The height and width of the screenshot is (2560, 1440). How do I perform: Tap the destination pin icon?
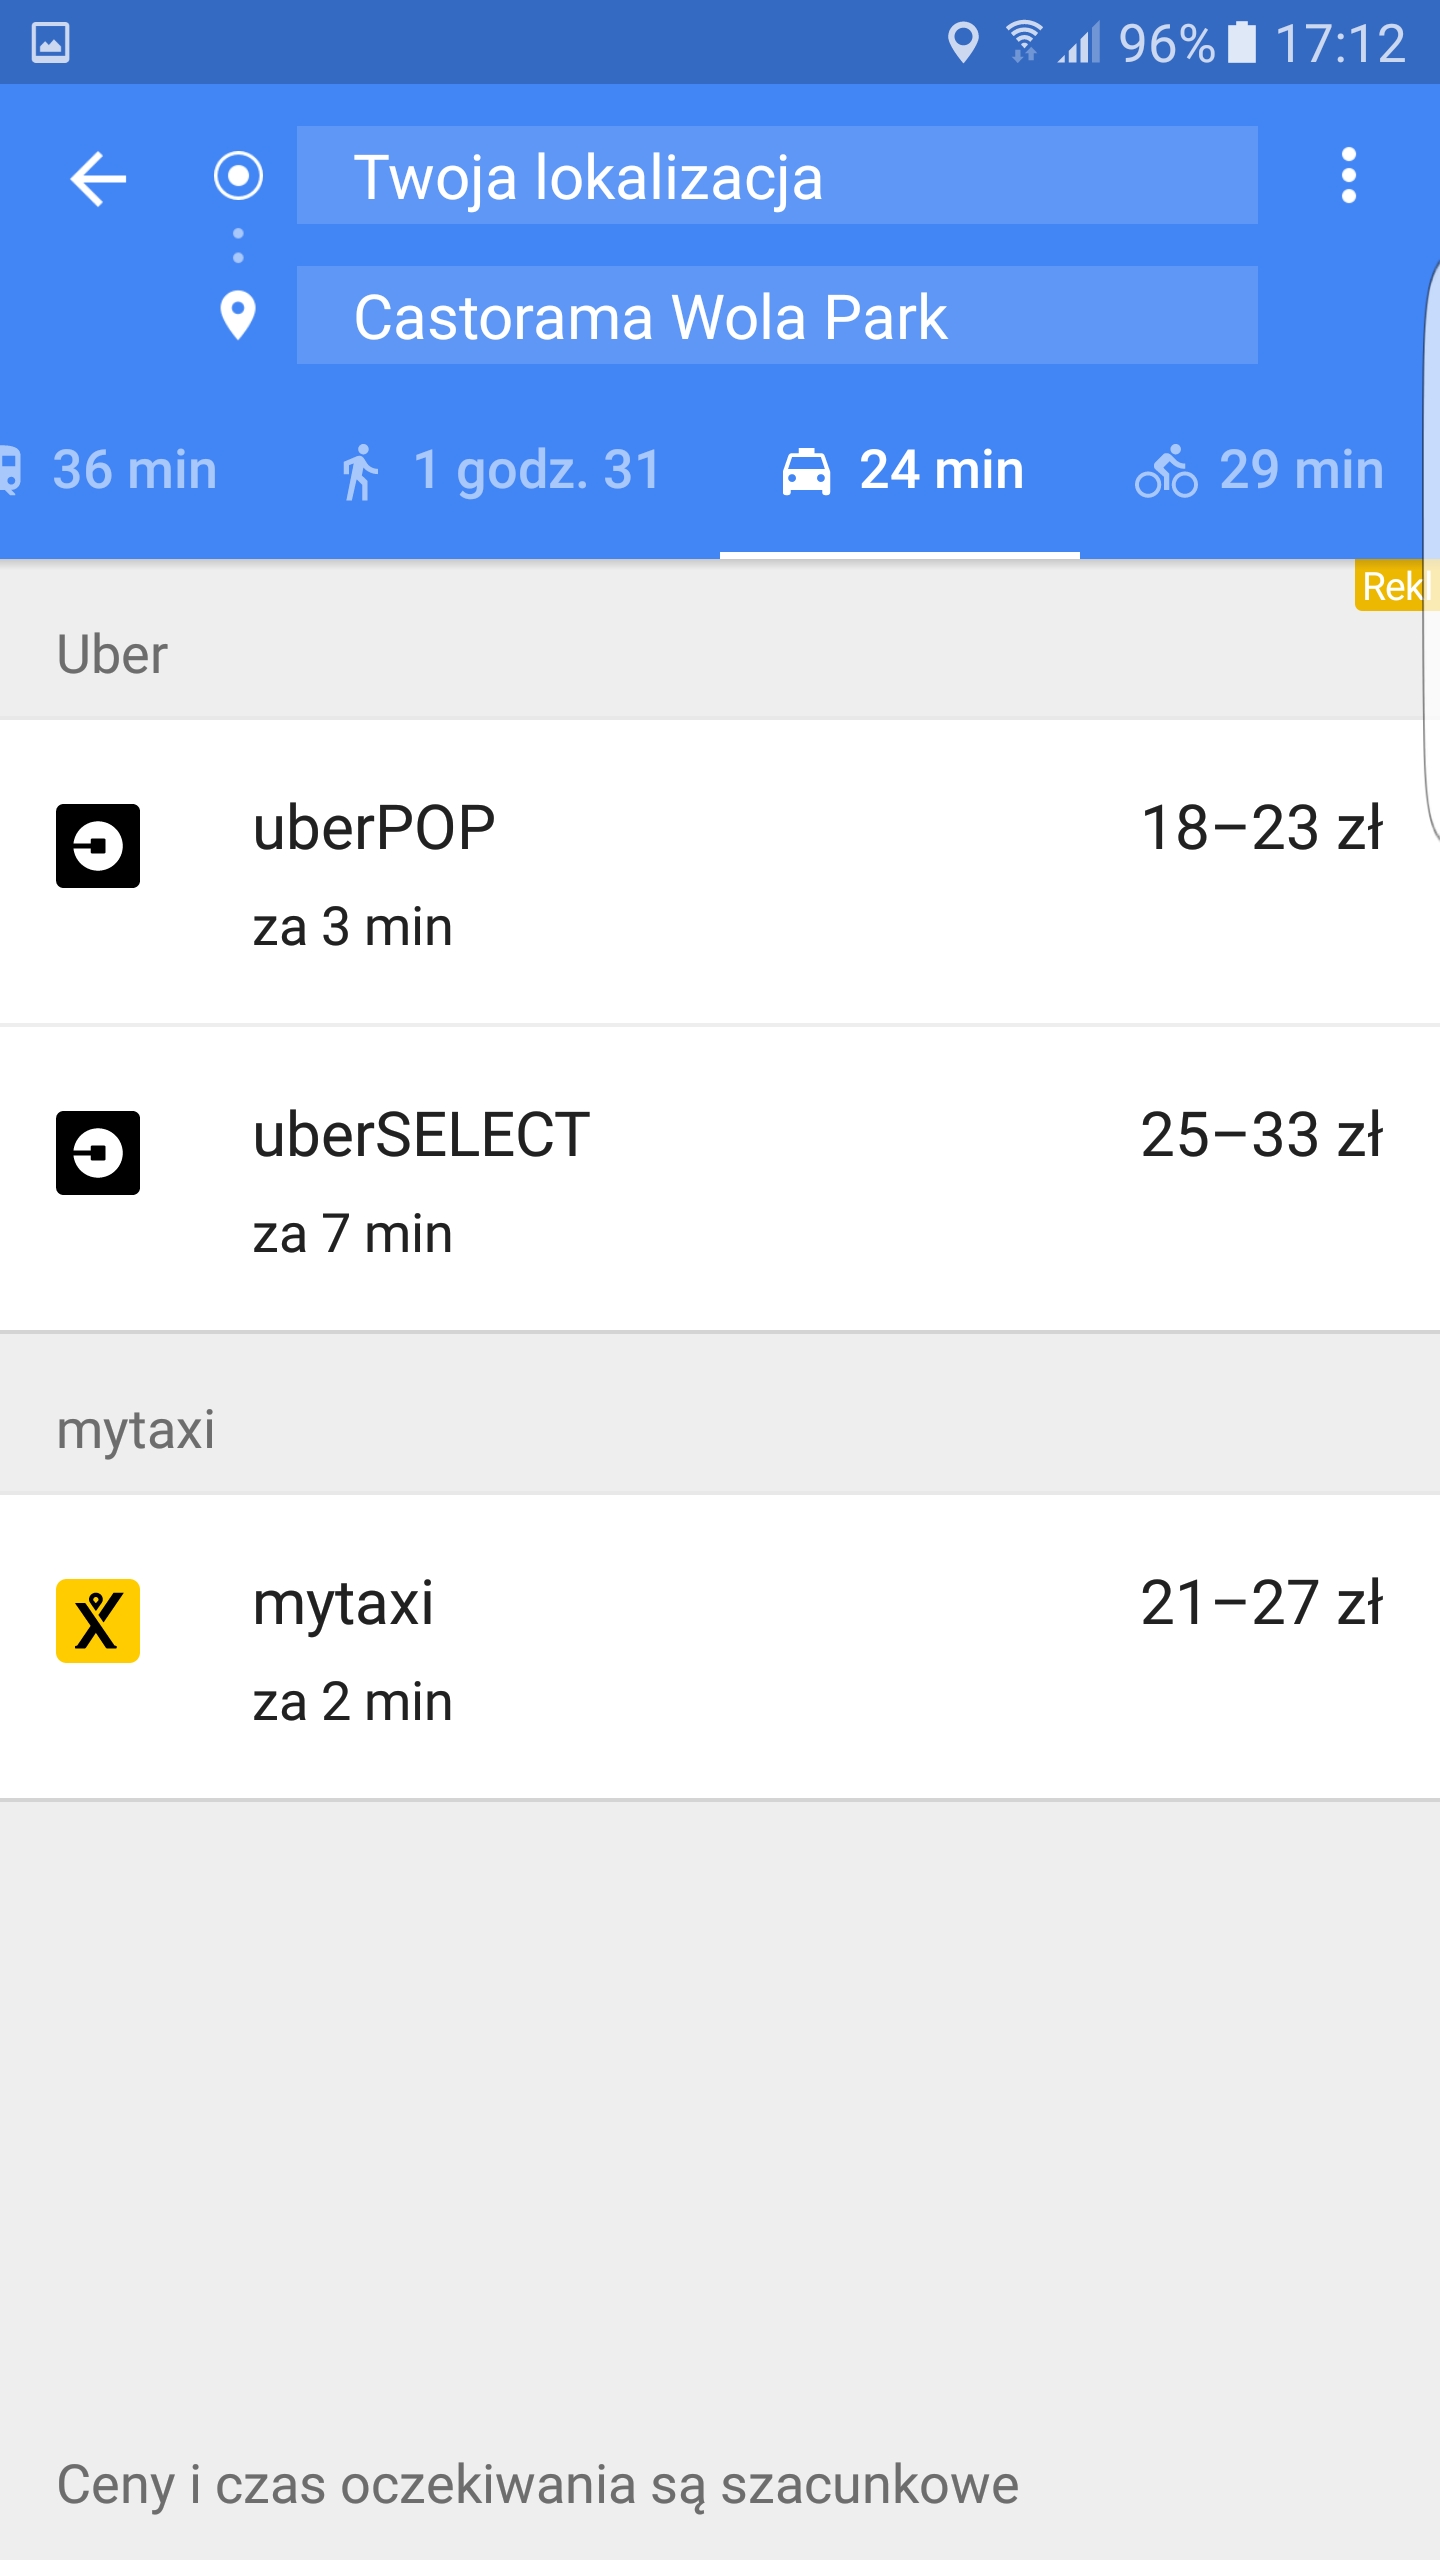point(238,316)
